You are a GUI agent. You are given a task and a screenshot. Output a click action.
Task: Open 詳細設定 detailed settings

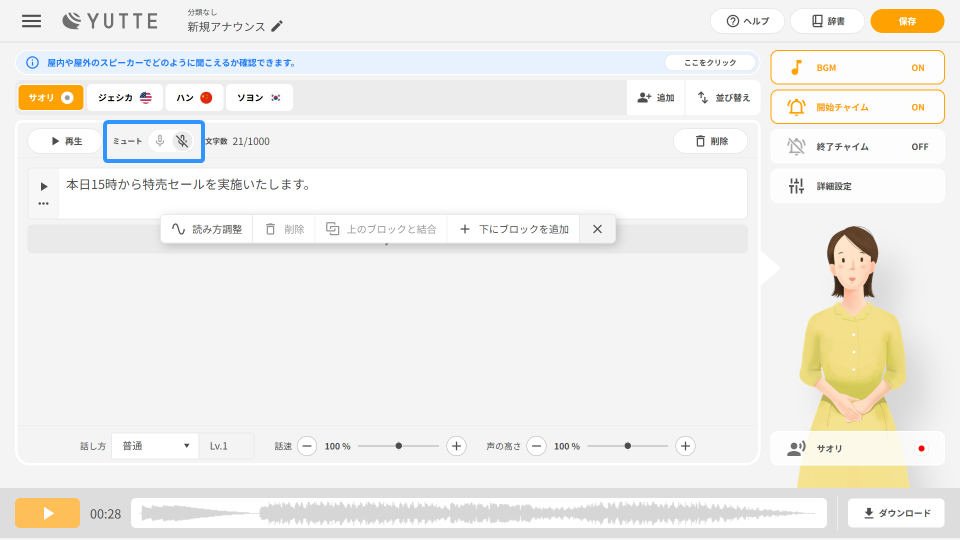point(857,186)
